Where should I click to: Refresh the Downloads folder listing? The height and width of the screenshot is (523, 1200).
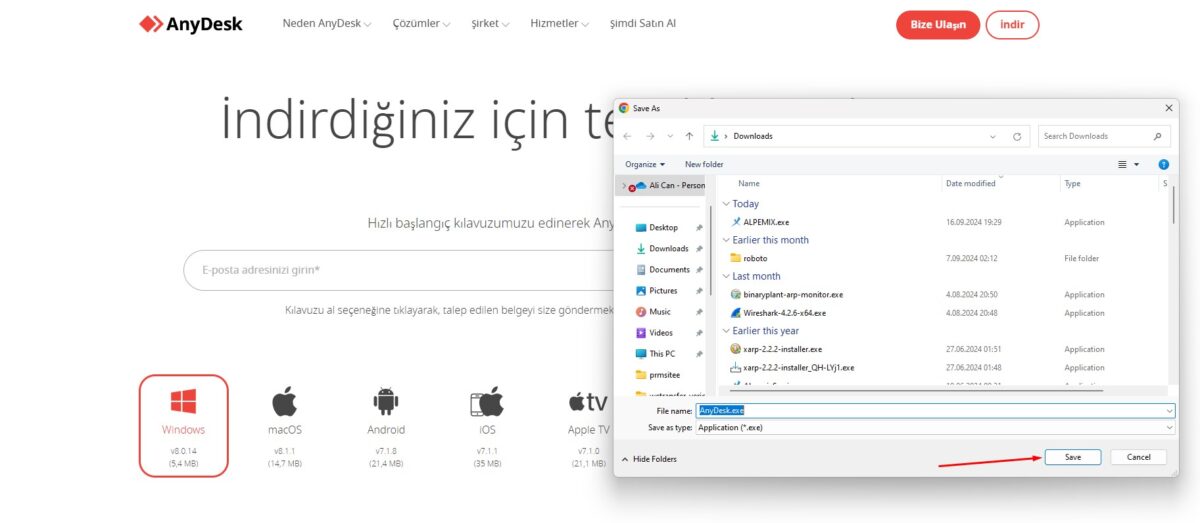[1017, 136]
